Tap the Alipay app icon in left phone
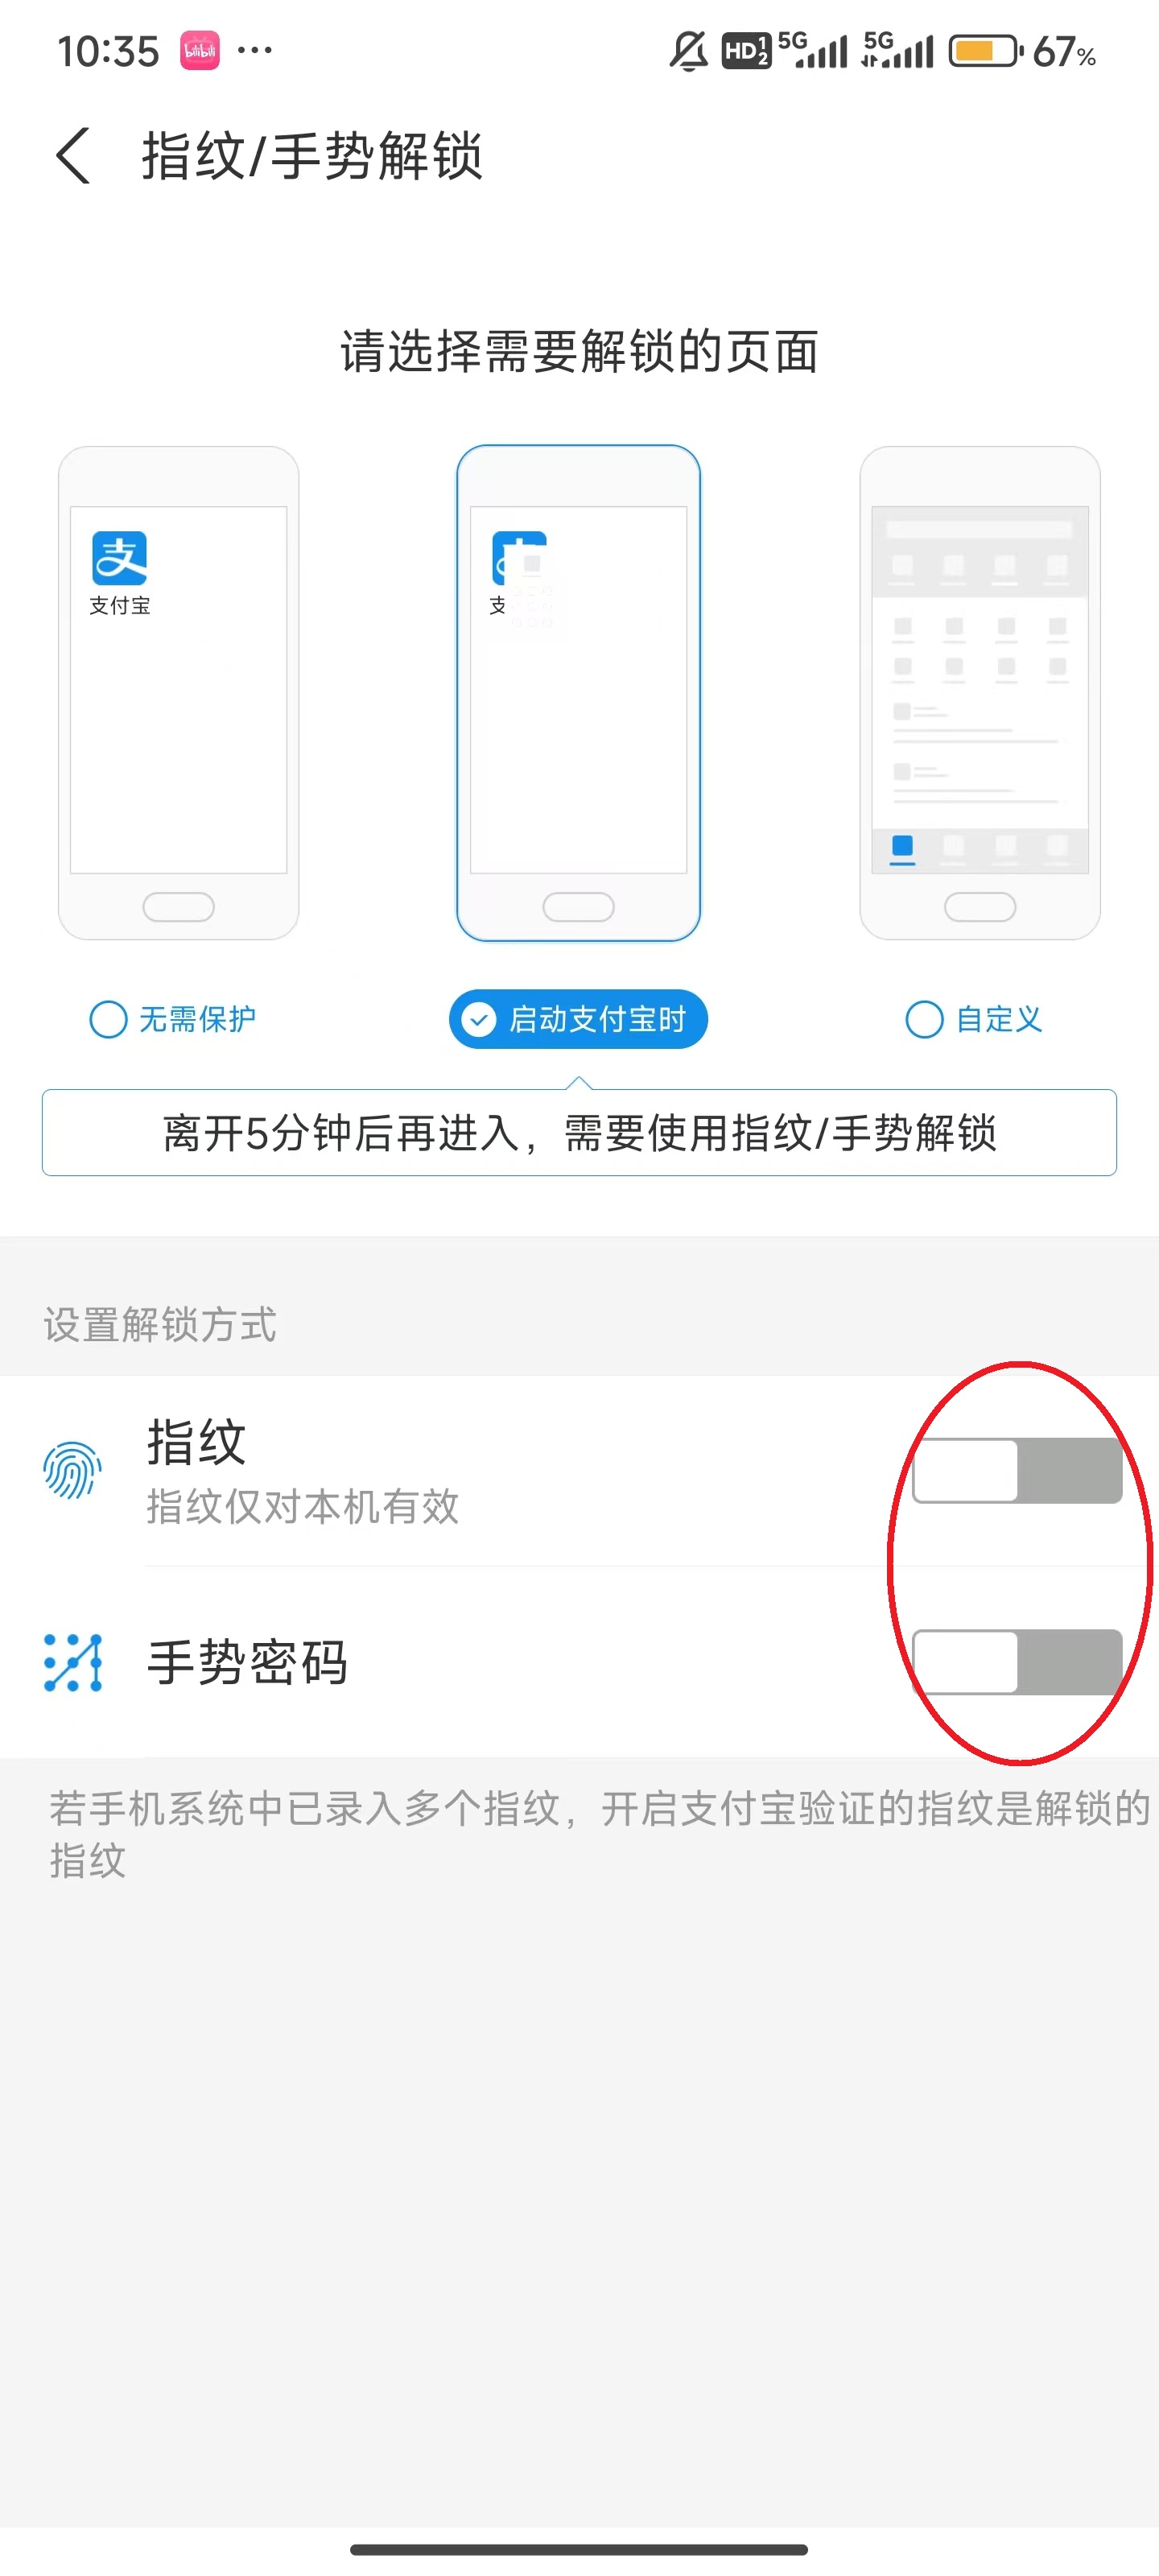Viewport: 1159px width, 2576px height. pos(120,558)
